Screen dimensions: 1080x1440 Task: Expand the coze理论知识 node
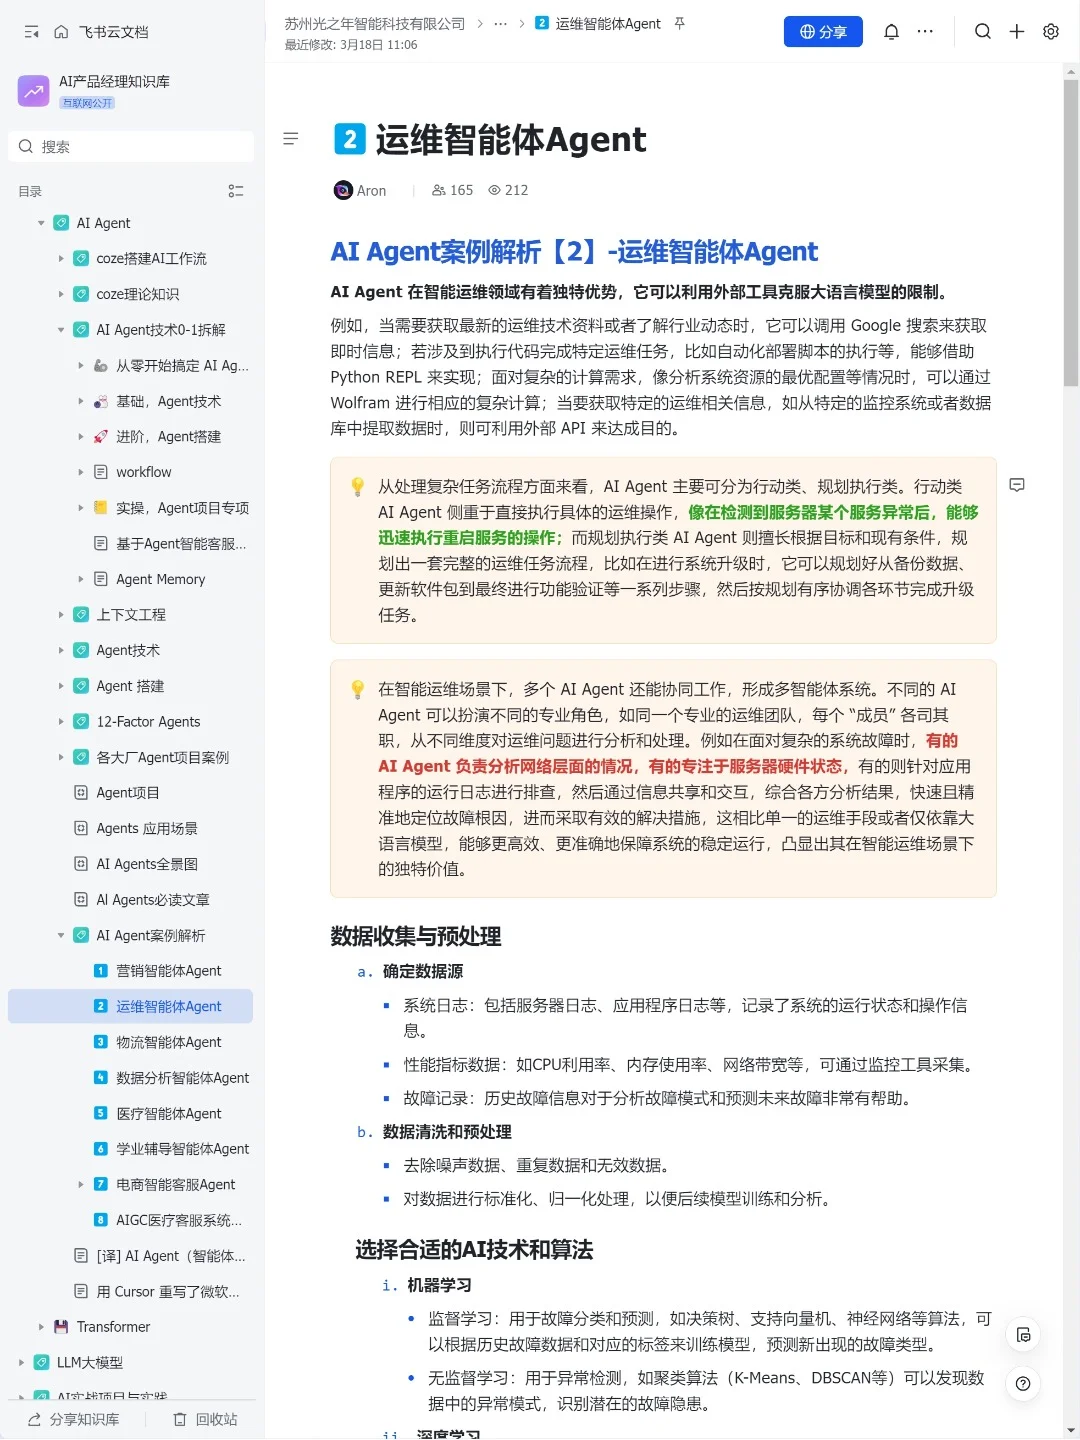[61, 294]
